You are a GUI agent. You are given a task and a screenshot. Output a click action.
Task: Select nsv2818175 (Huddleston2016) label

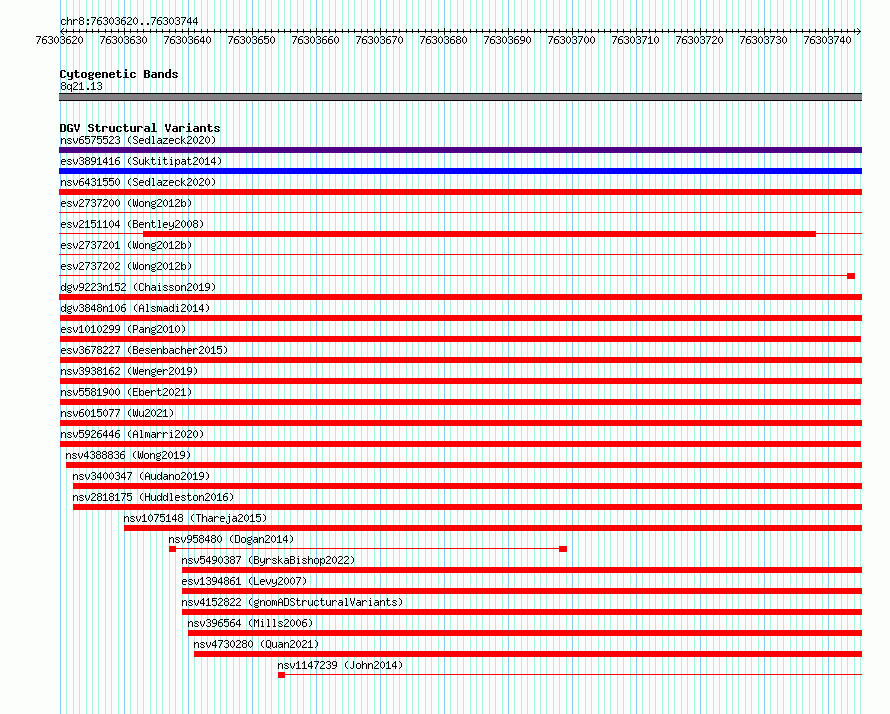(x=153, y=497)
